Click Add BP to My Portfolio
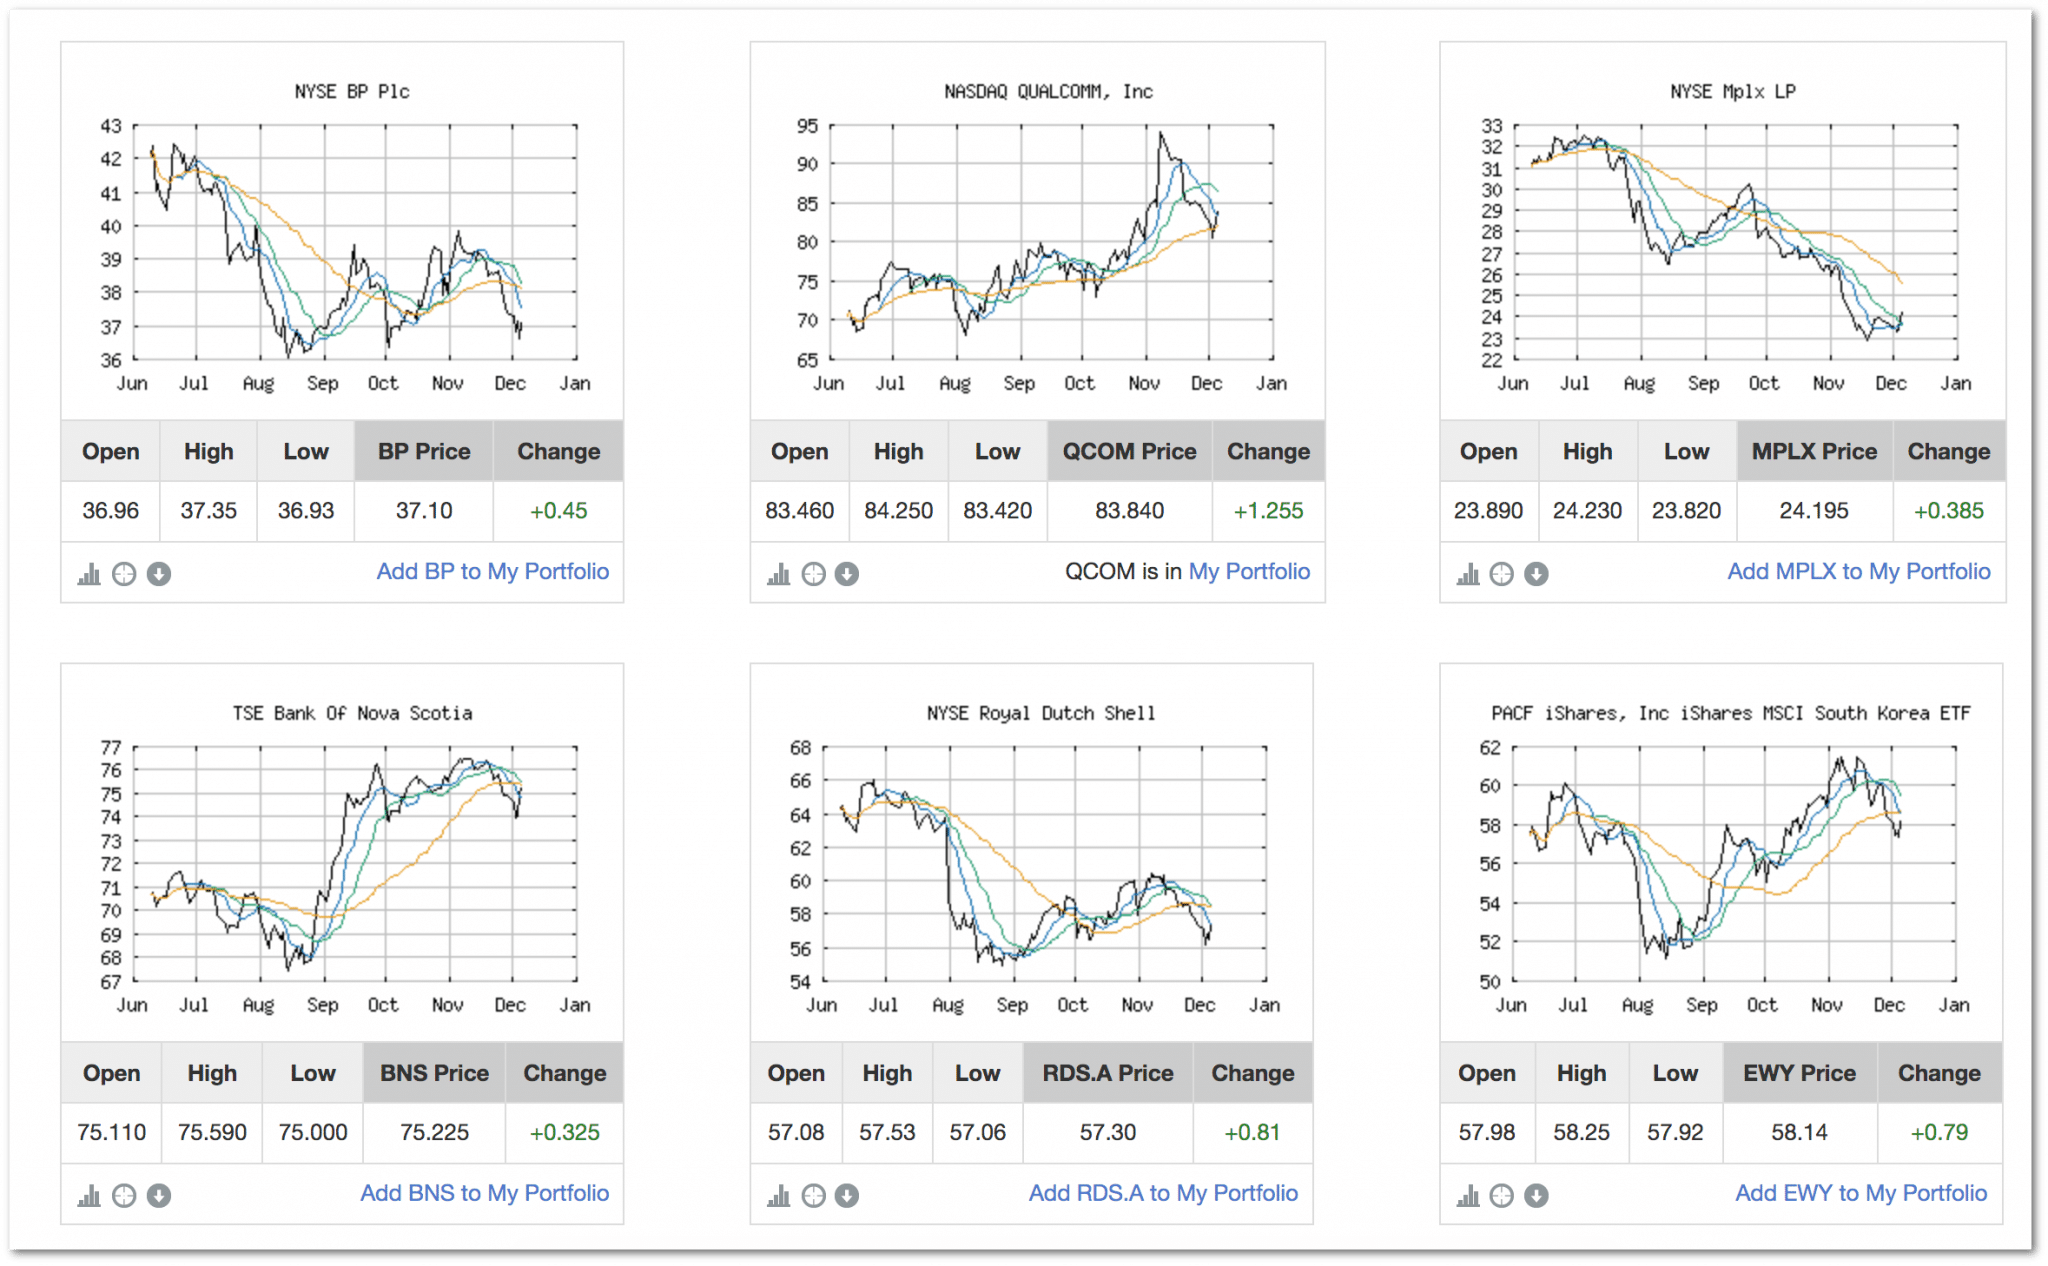Viewport: 2048px width, 1266px height. [x=492, y=571]
